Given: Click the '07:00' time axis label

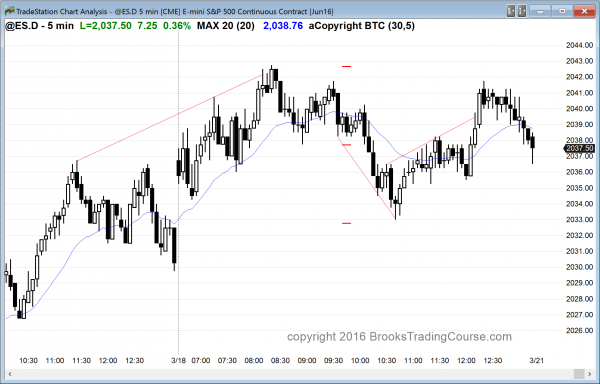Looking at the screenshot, I should coord(201,361).
